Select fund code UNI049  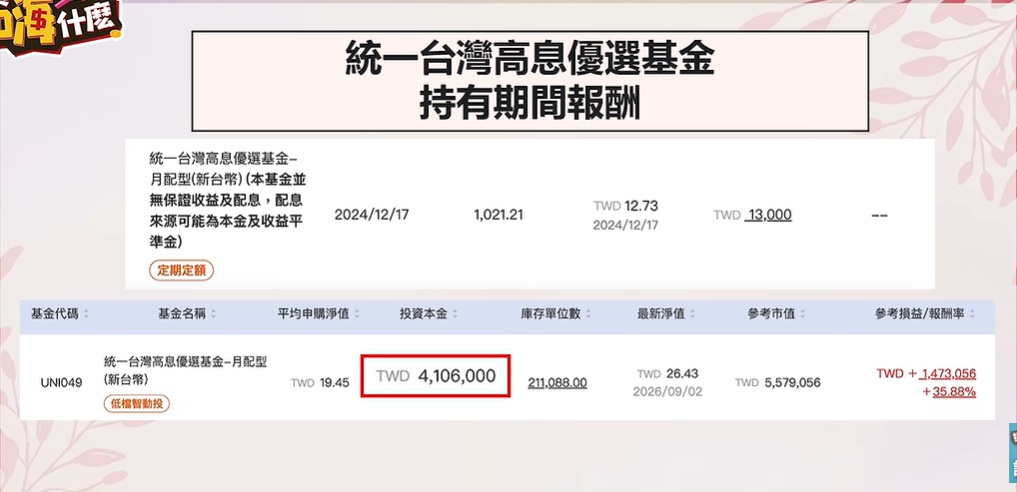62,383
